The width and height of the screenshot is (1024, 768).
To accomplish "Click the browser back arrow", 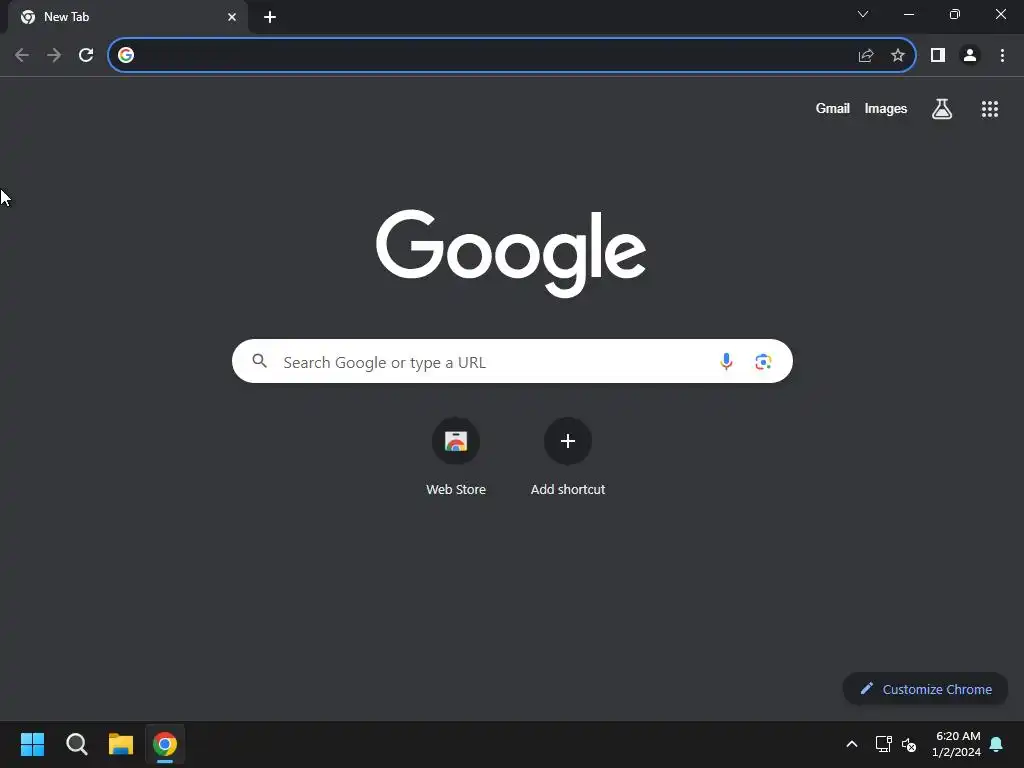I will click(22, 56).
